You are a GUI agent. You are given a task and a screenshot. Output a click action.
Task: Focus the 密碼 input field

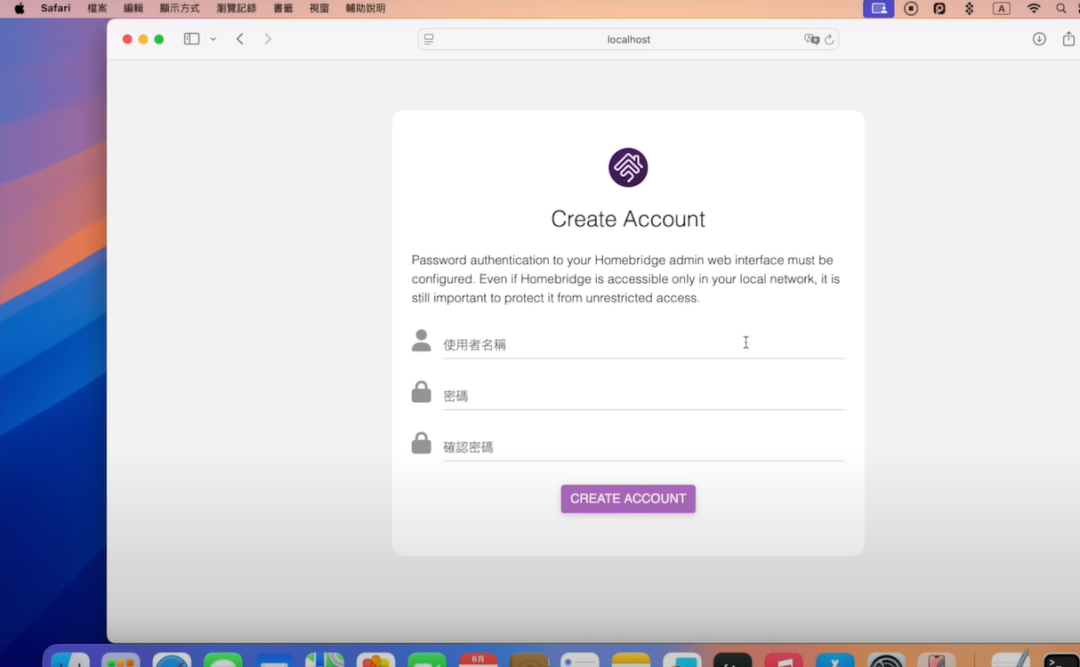pyautogui.click(x=643, y=396)
